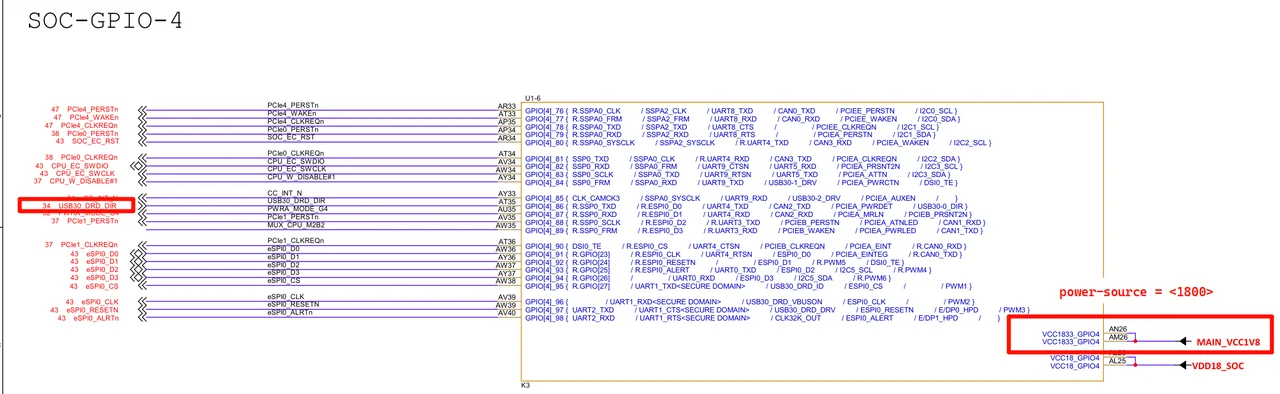
Task: Click power pin number AN26
Action: coord(1118,329)
